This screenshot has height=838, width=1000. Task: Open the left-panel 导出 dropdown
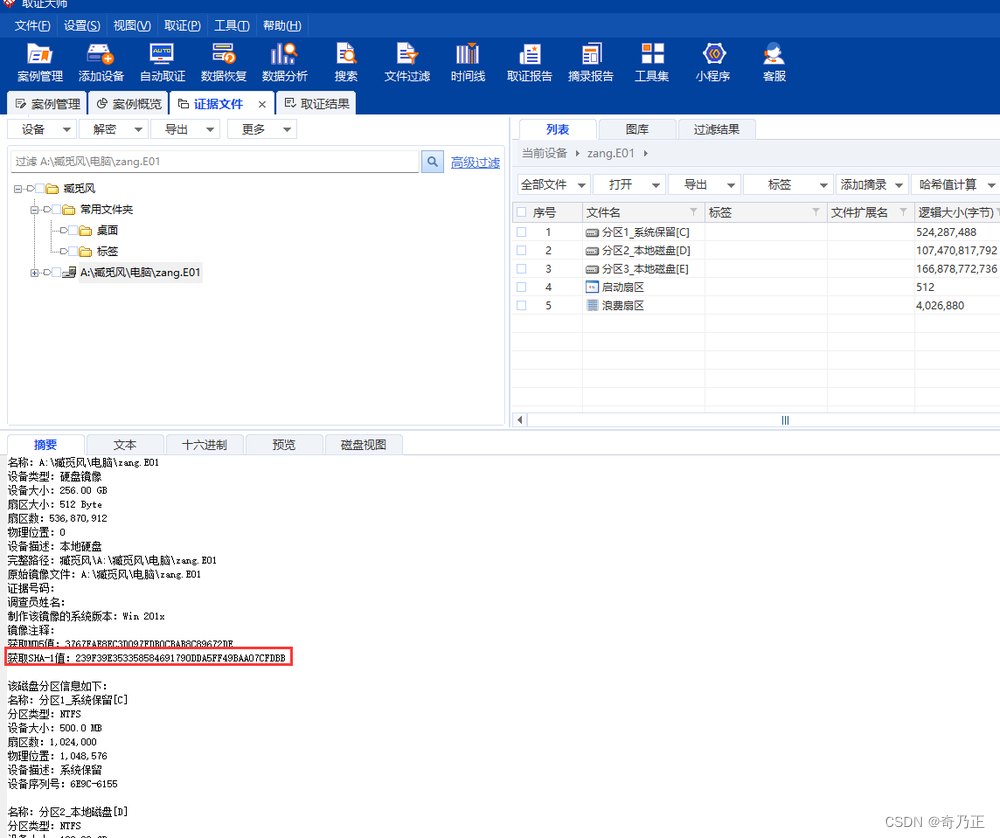pyautogui.click(x=185, y=129)
